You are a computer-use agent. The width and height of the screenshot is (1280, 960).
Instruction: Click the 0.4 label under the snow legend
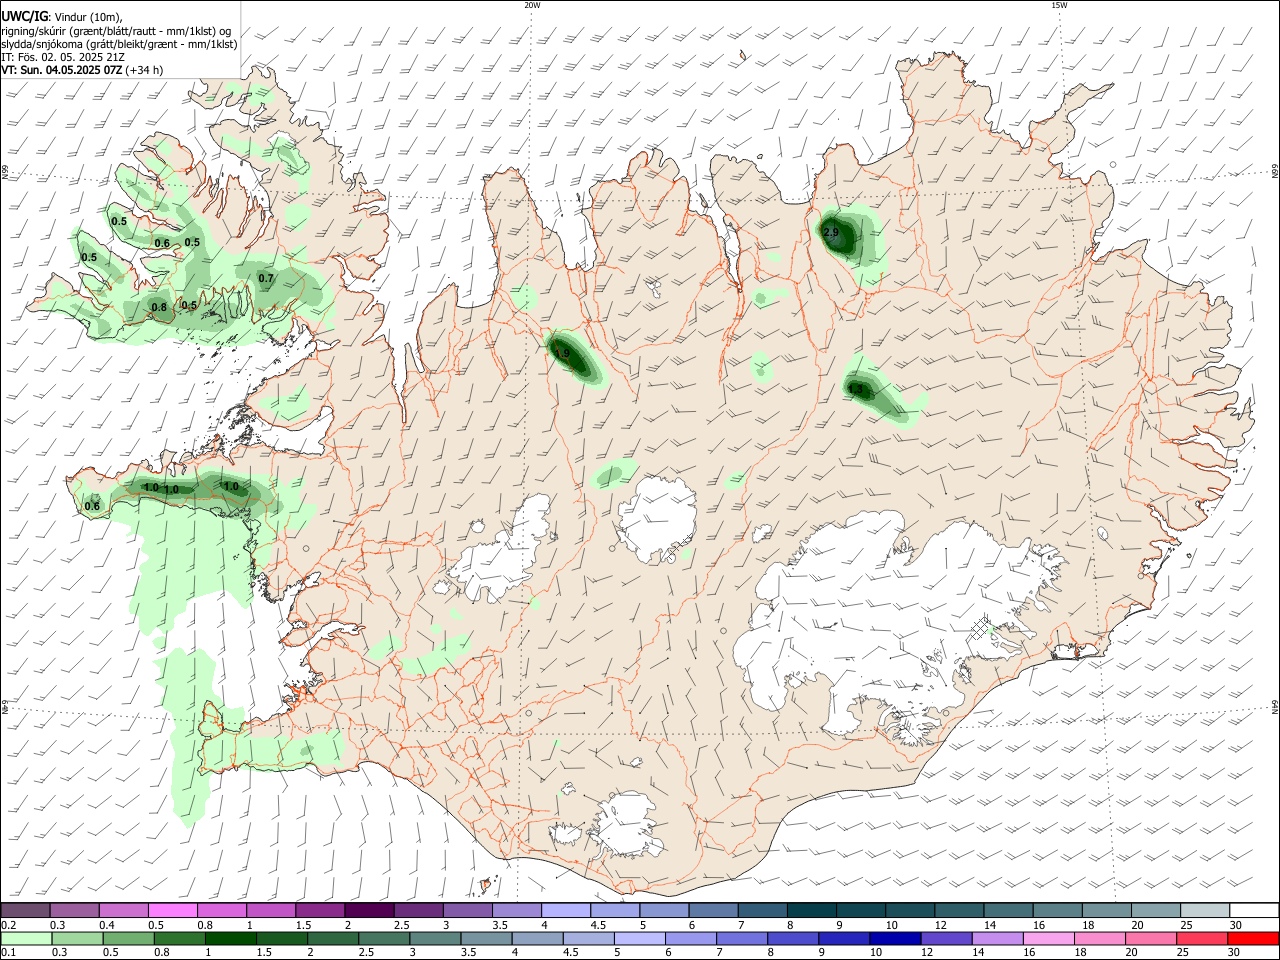pos(107,925)
